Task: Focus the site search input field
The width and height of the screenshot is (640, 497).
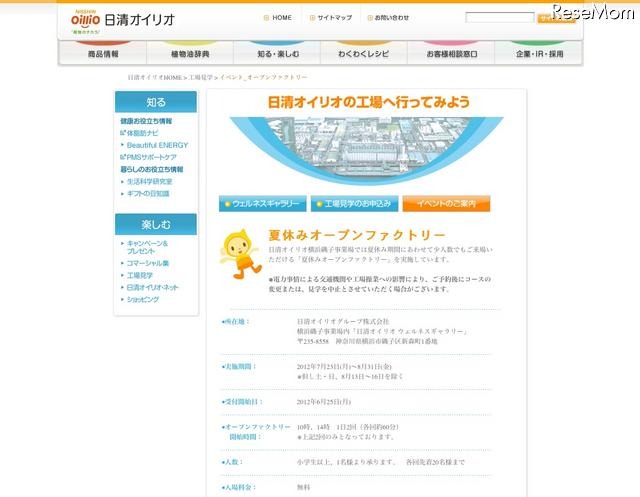Action: (x=500, y=18)
